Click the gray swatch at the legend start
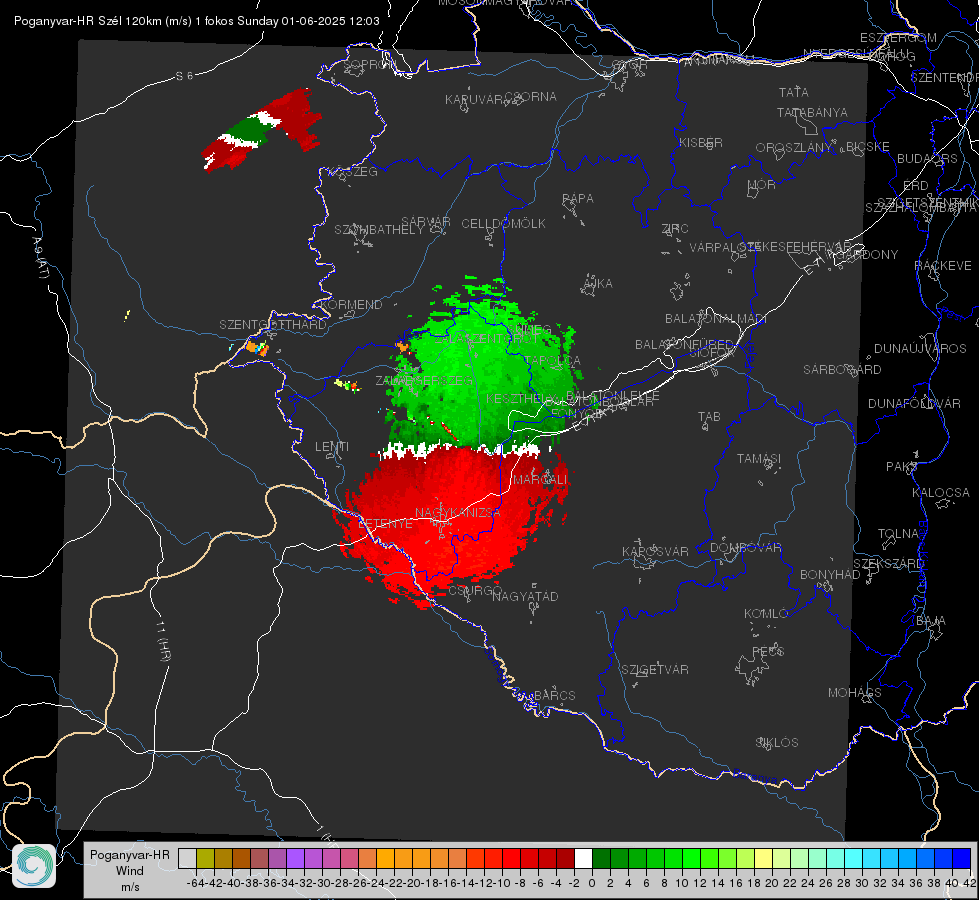979x900 pixels. [x=187, y=858]
